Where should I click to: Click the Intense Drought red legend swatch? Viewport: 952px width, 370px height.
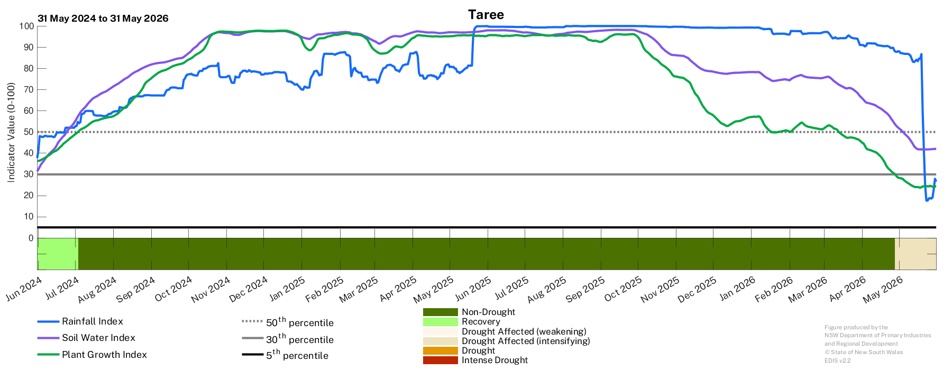click(x=440, y=360)
